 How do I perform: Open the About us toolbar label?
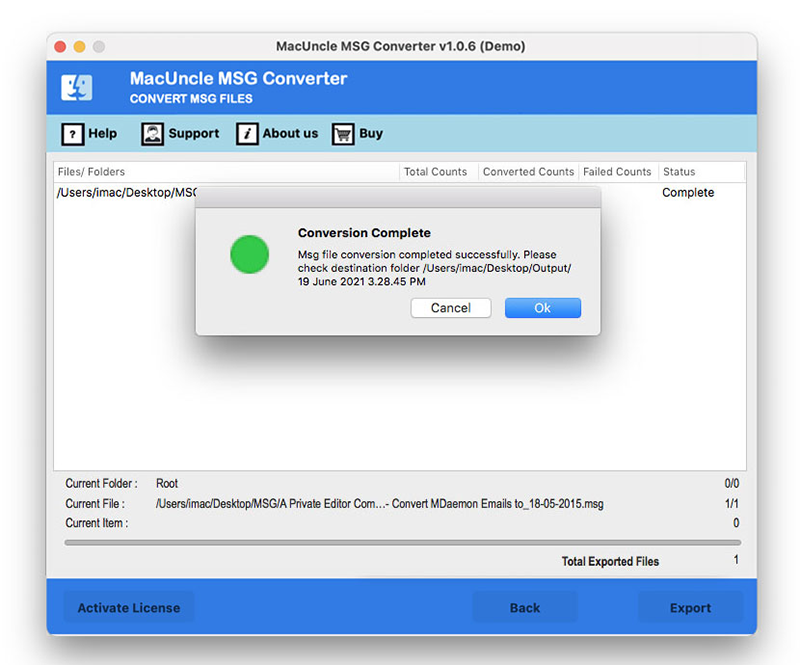pyautogui.click(x=290, y=133)
